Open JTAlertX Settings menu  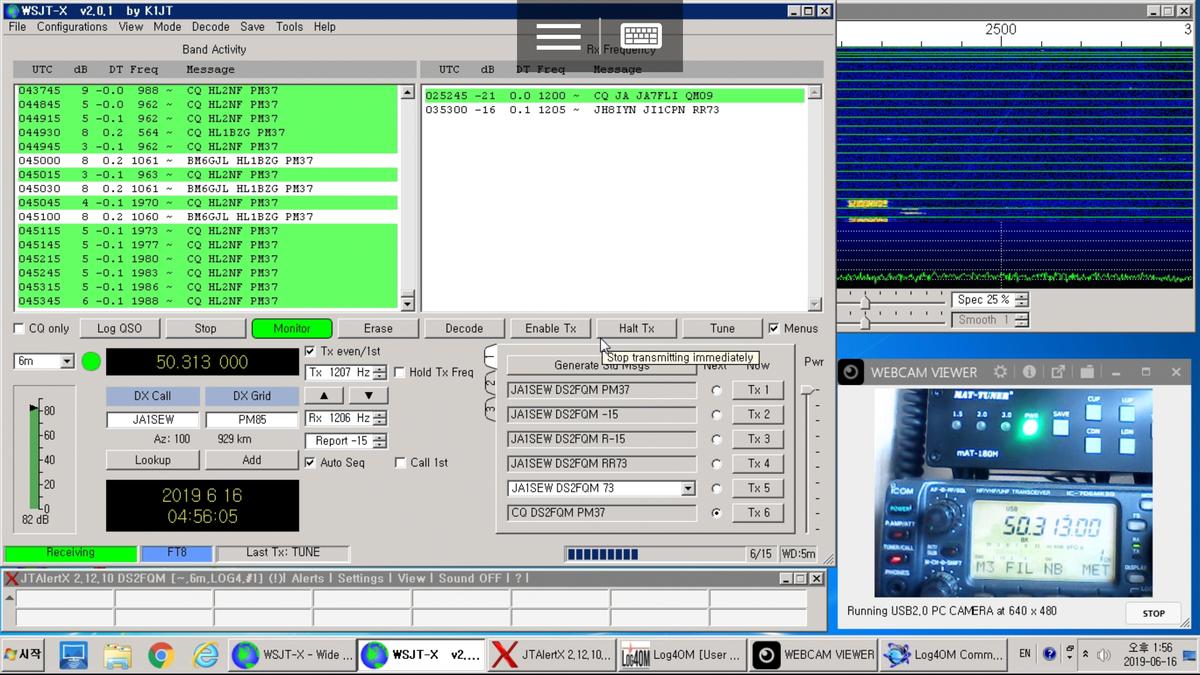(360, 578)
